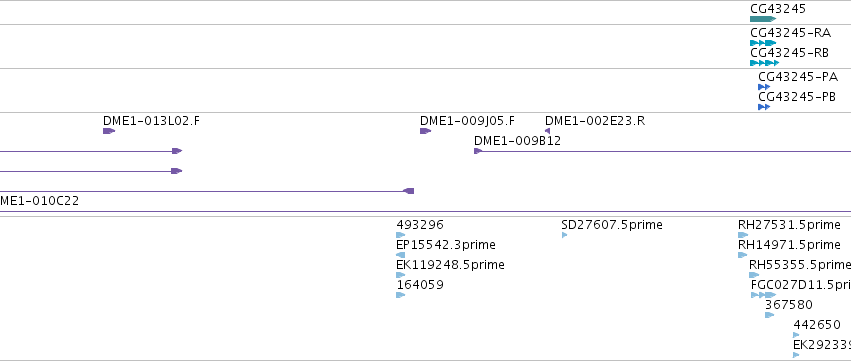Viewport: 851px width, 361px height.
Task: Click the RH27531.5prime label
Action: pos(789,225)
